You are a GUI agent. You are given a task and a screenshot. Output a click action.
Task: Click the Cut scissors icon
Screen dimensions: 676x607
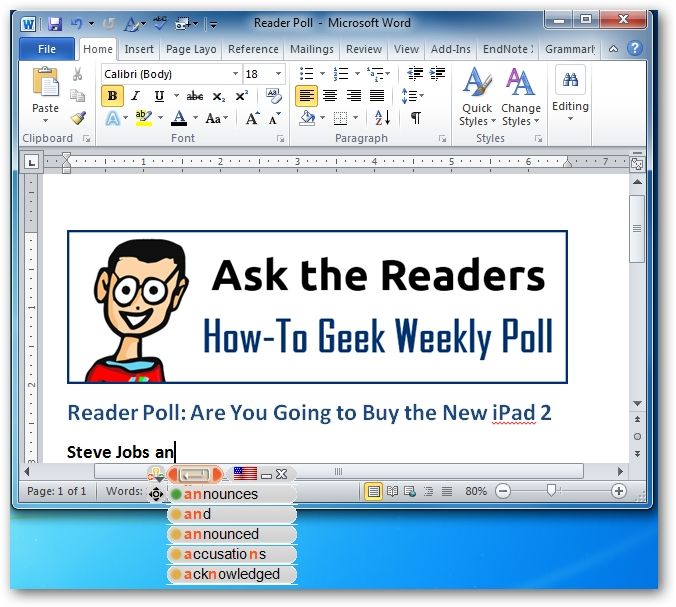click(x=78, y=74)
